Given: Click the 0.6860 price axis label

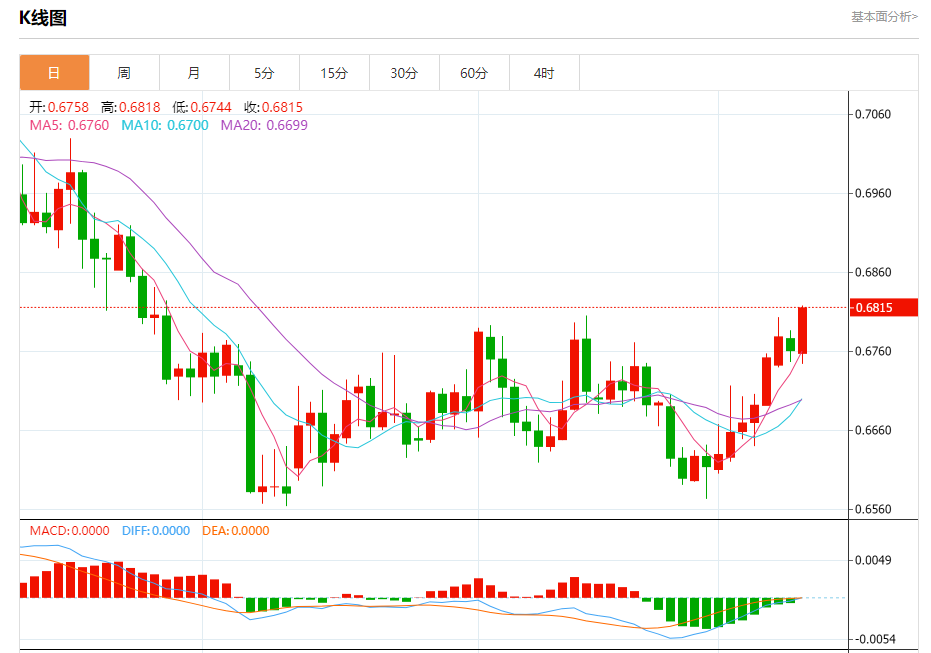Looking at the screenshot, I should 873,272.
